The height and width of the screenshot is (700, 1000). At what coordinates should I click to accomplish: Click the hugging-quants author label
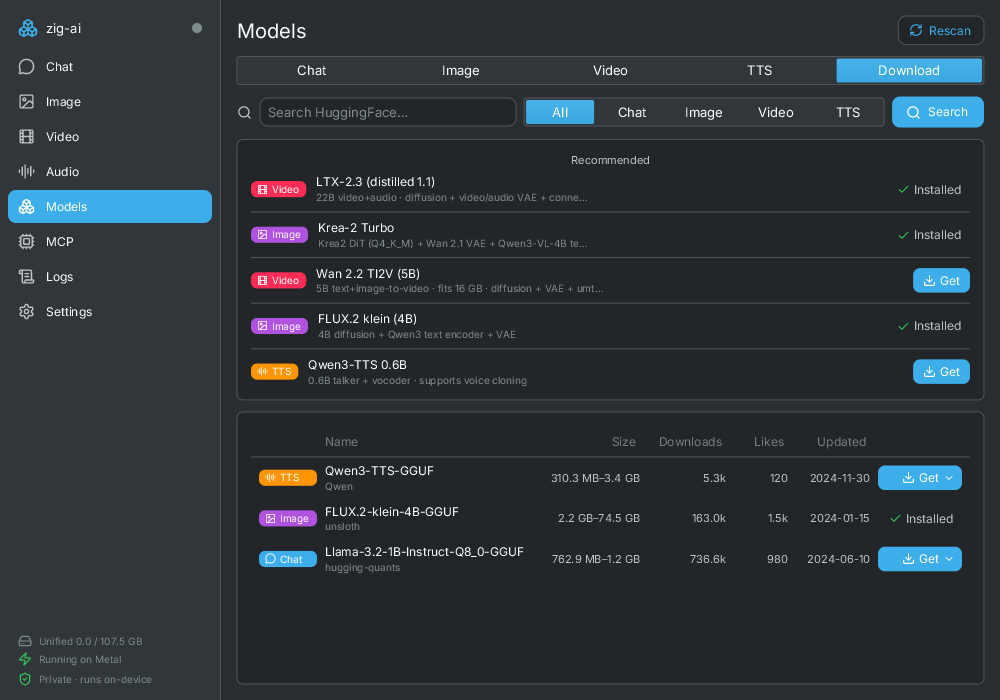[362, 568]
